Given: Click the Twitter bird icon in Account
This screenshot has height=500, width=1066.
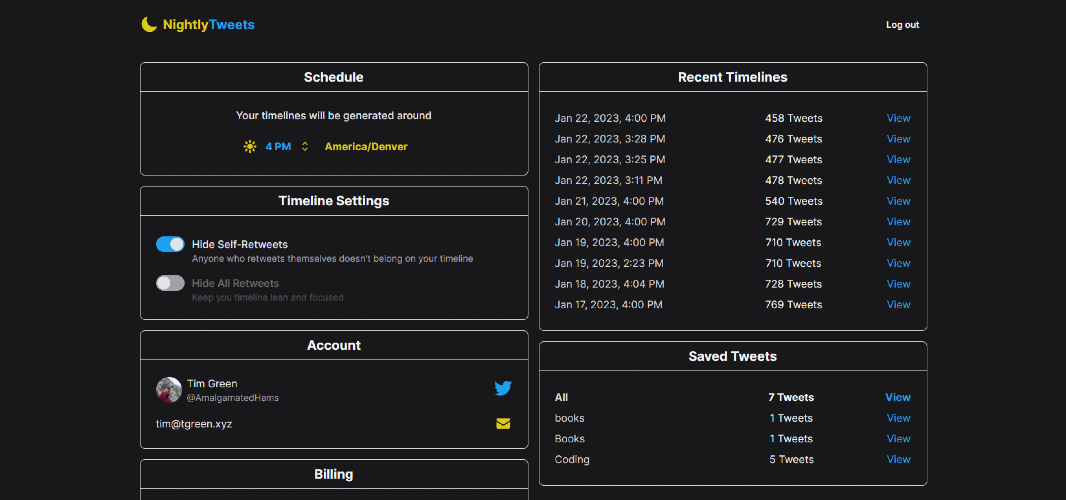Looking at the screenshot, I should 503,388.
